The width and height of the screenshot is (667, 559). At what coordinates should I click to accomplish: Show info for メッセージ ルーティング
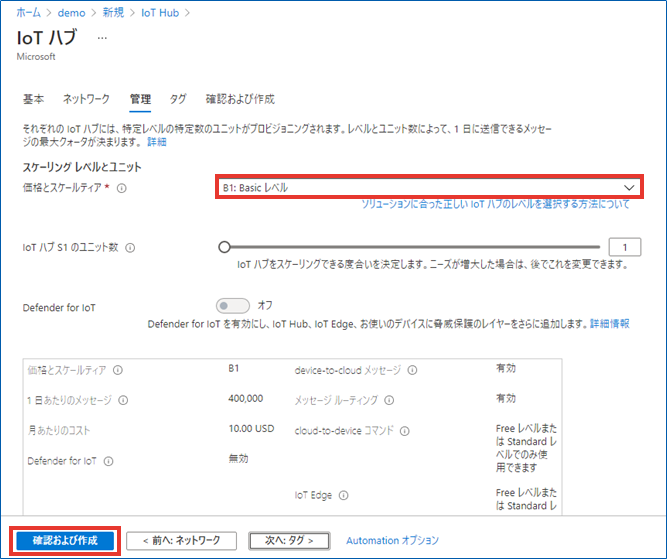[389, 400]
